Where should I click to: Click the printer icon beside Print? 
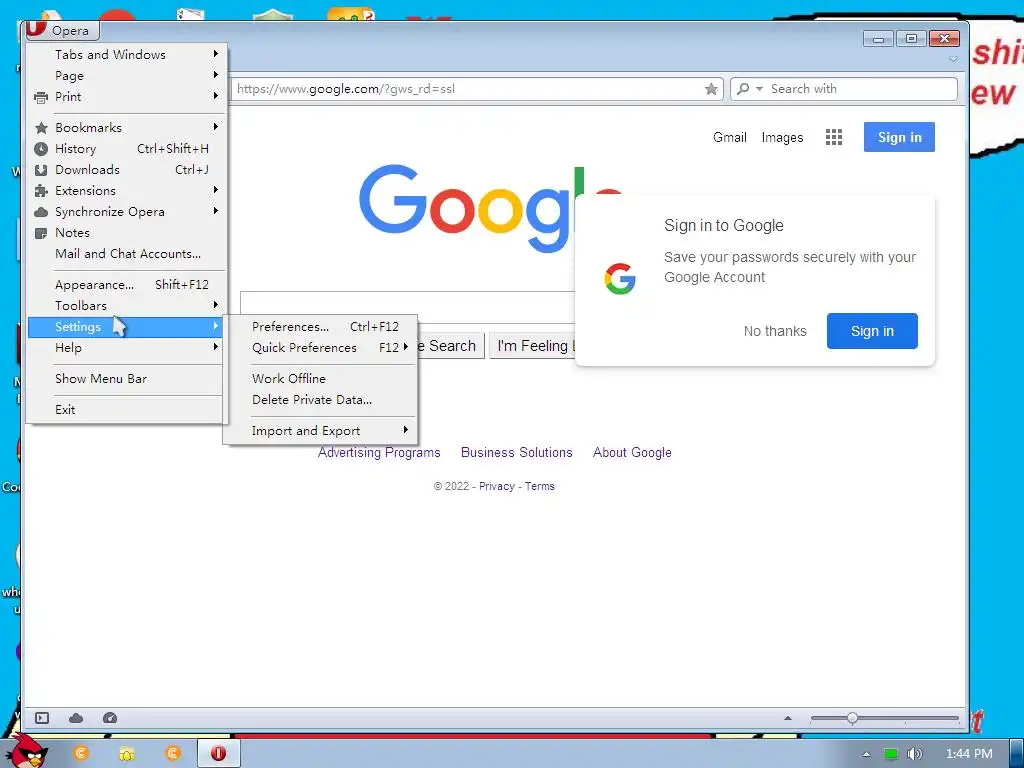[41, 97]
